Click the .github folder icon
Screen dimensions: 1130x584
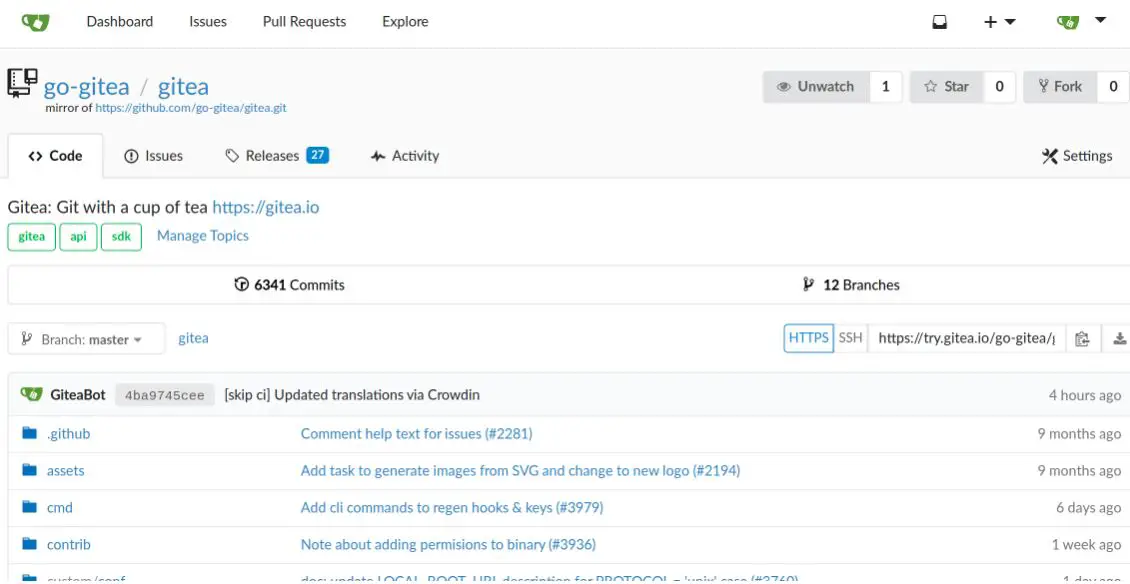point(30,433)
